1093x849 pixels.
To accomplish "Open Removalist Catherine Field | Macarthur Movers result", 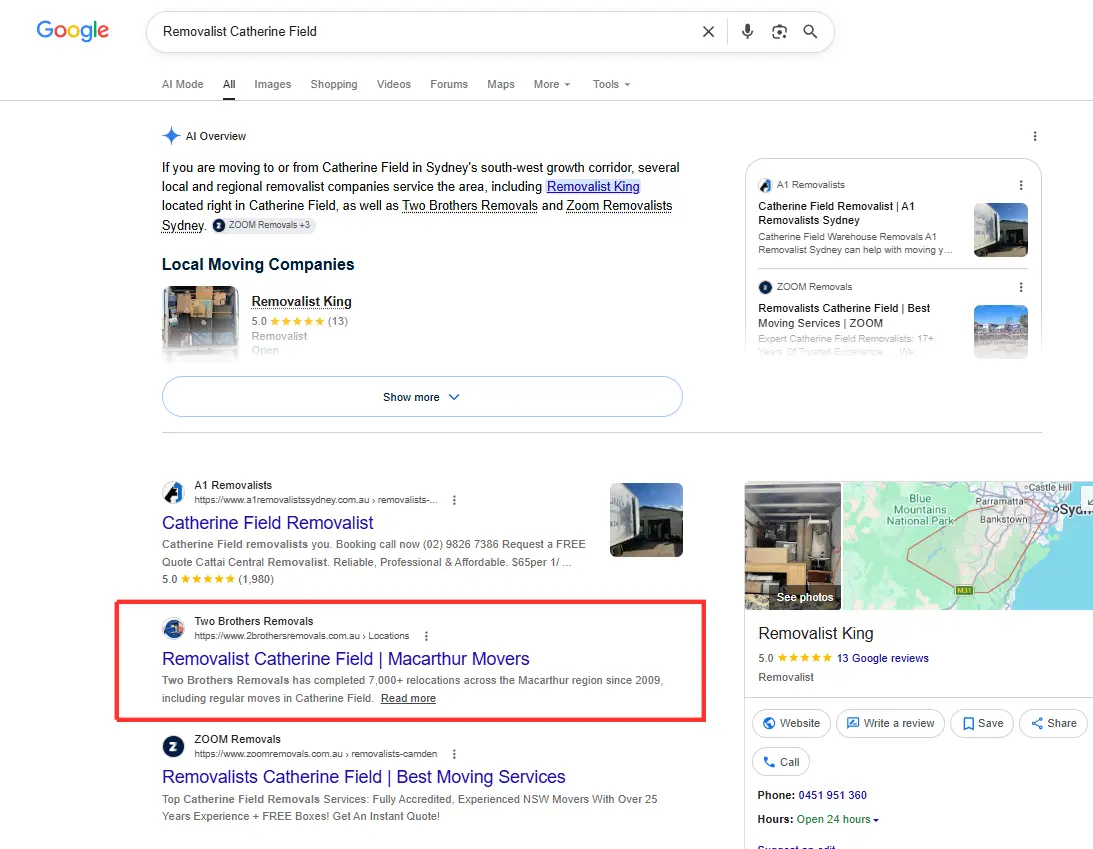I will (346, 659).
